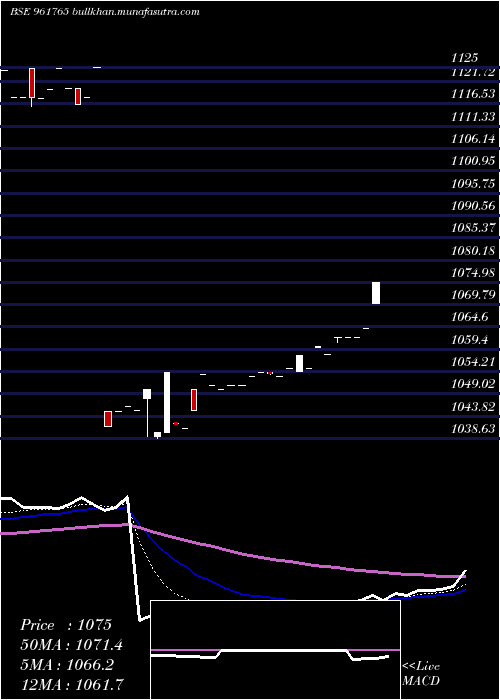Click the 1100.95 price level label
The height and width of the screenshot is (700, 500).
[473, 160]
